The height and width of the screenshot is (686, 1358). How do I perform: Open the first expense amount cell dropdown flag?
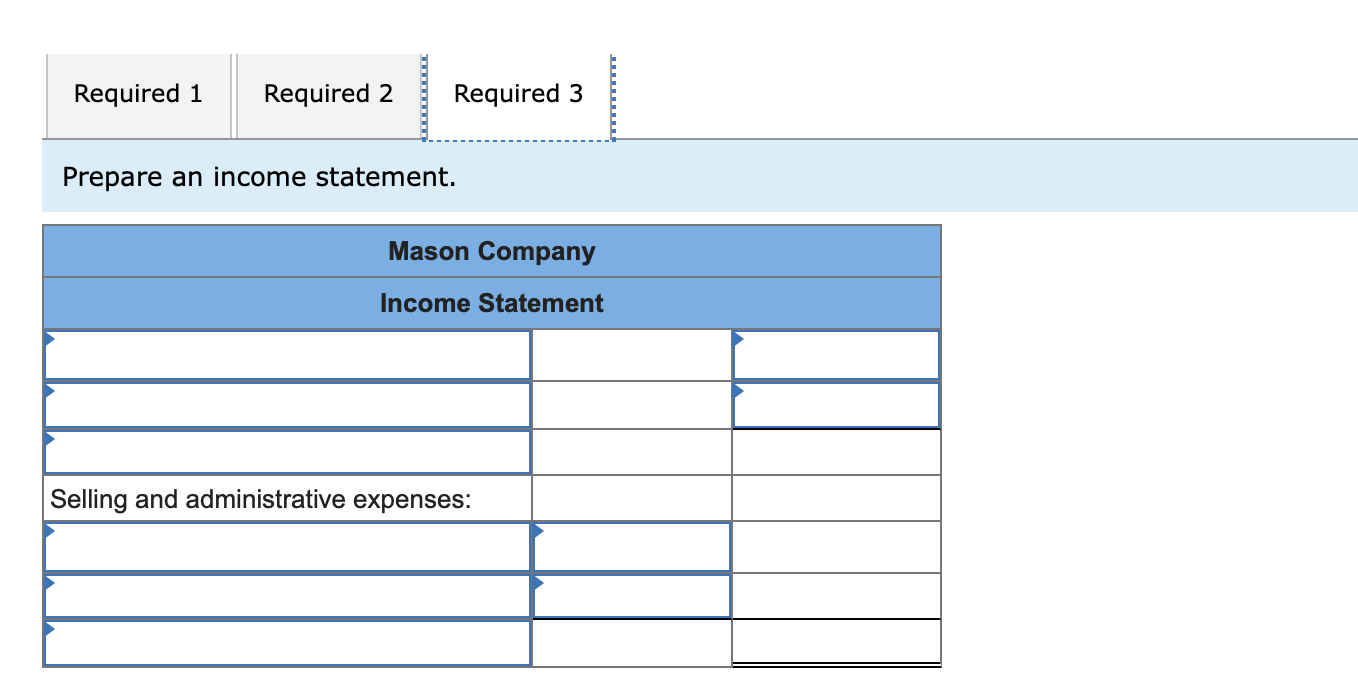point(538,533)
